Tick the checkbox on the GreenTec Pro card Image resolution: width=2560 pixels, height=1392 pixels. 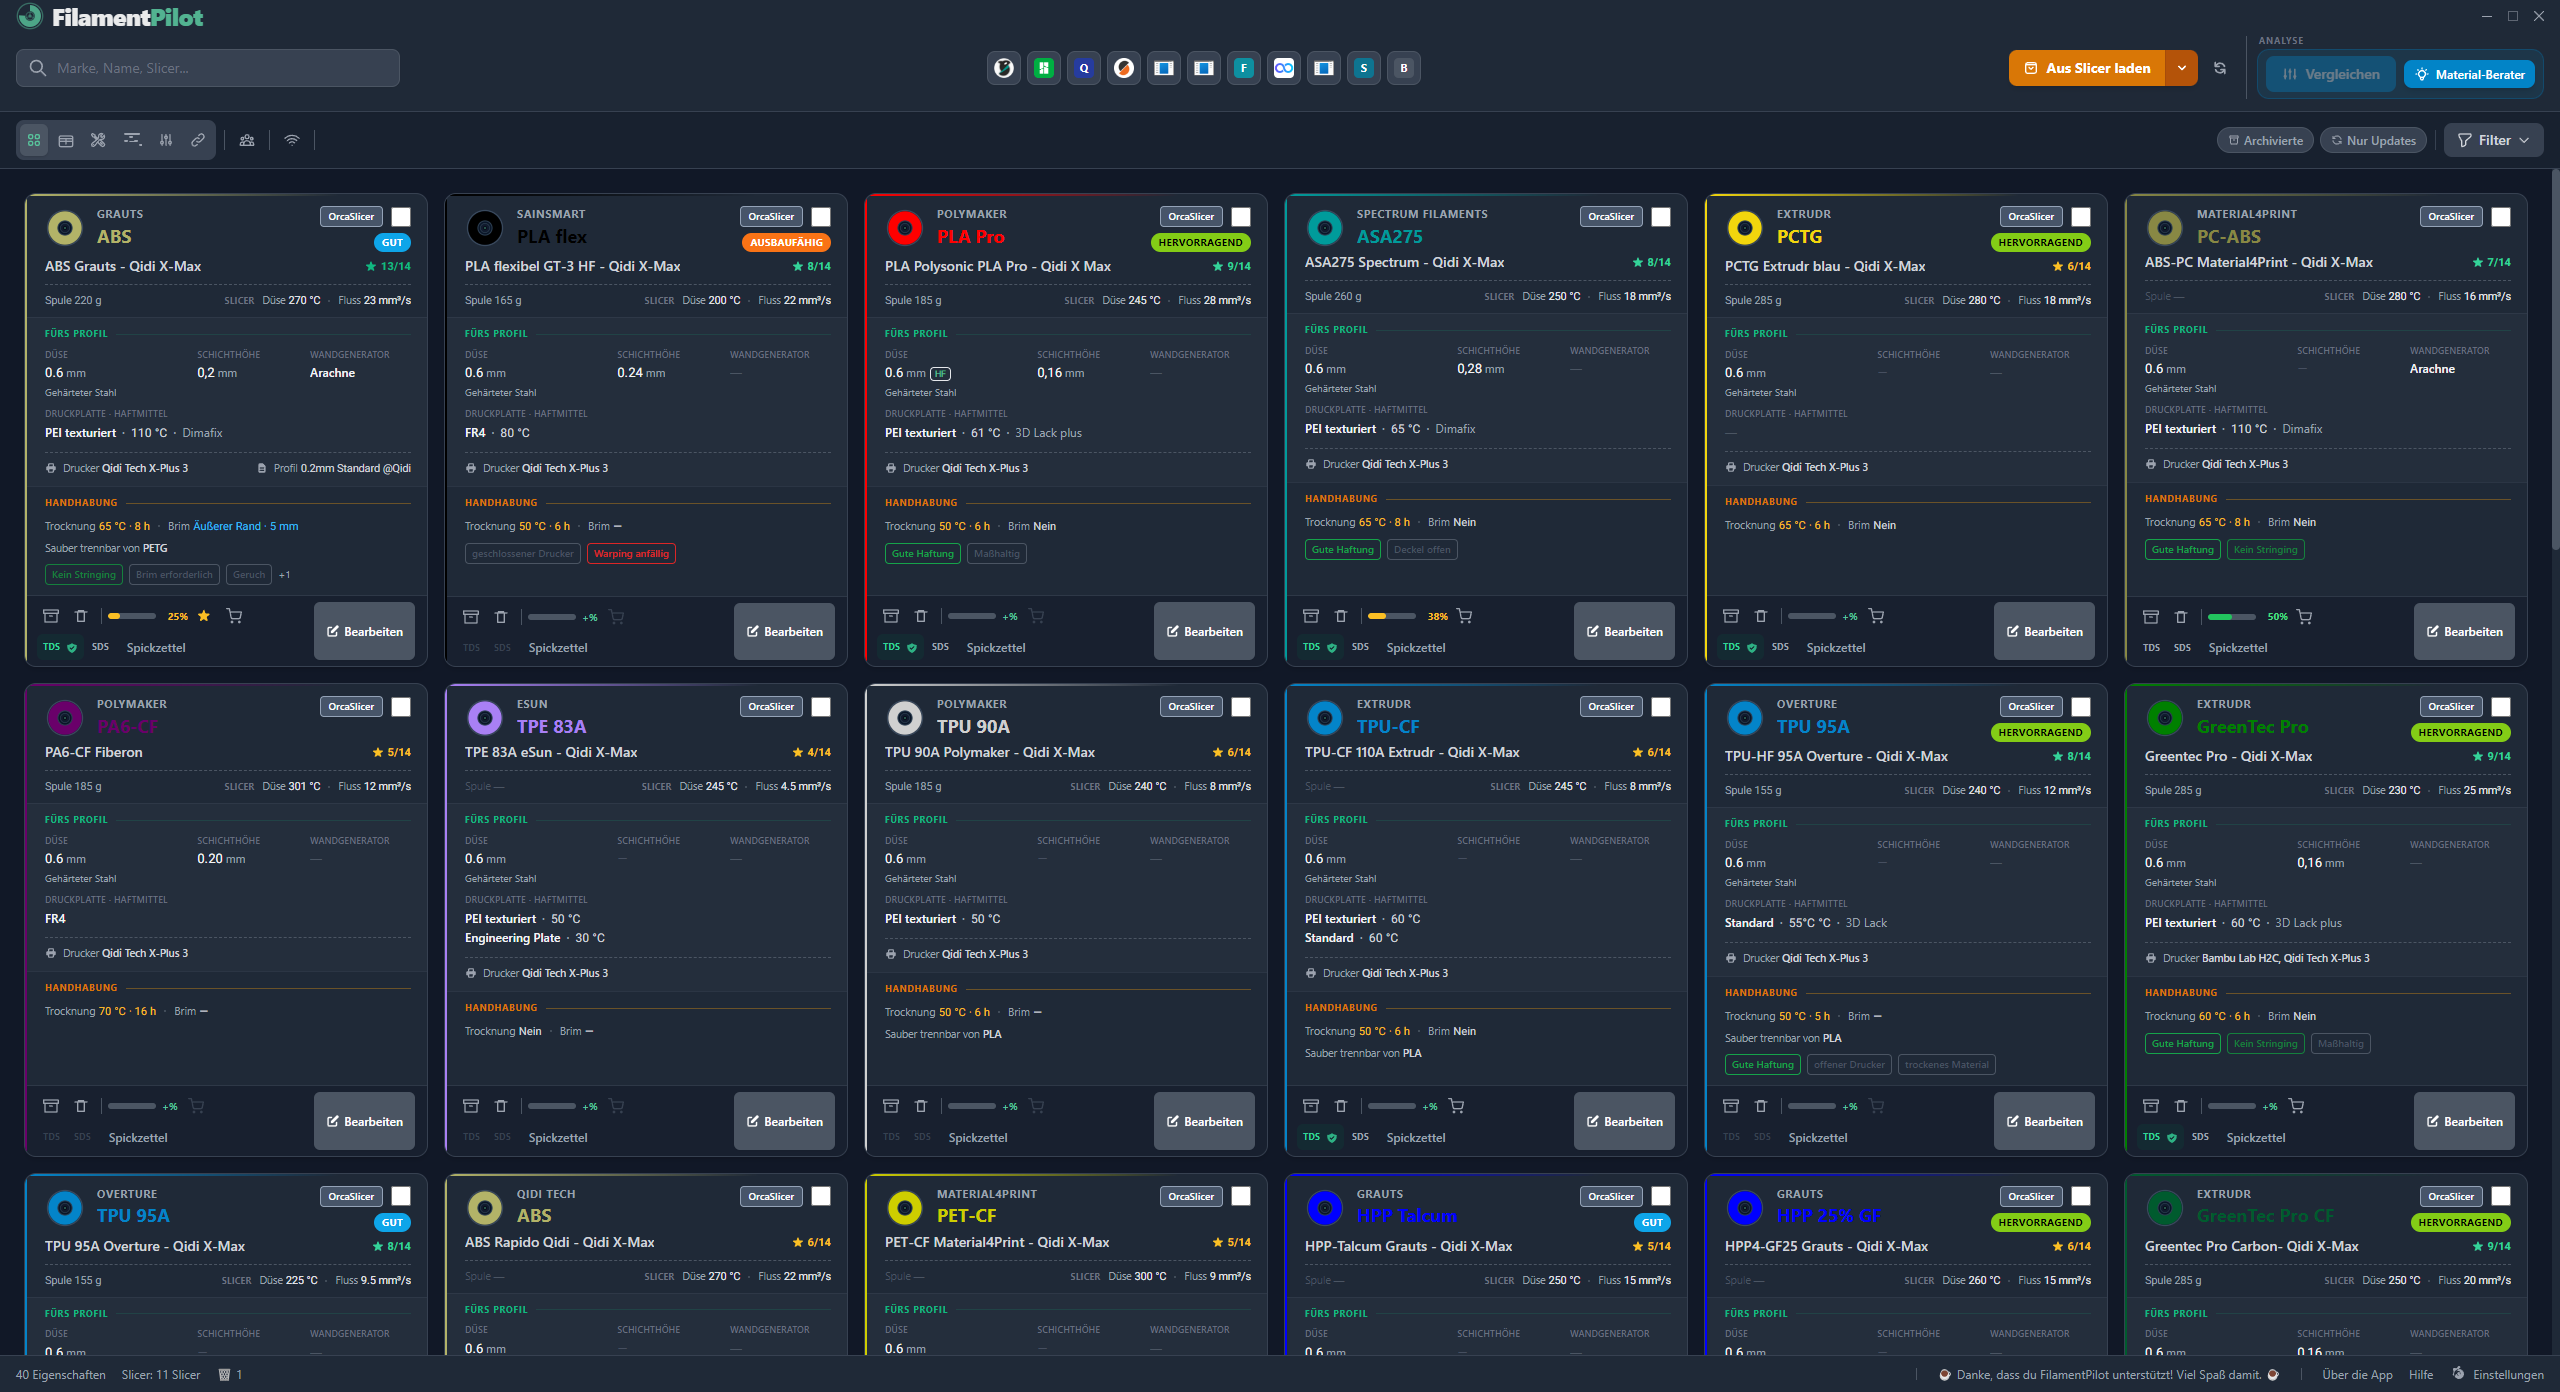2501,707
